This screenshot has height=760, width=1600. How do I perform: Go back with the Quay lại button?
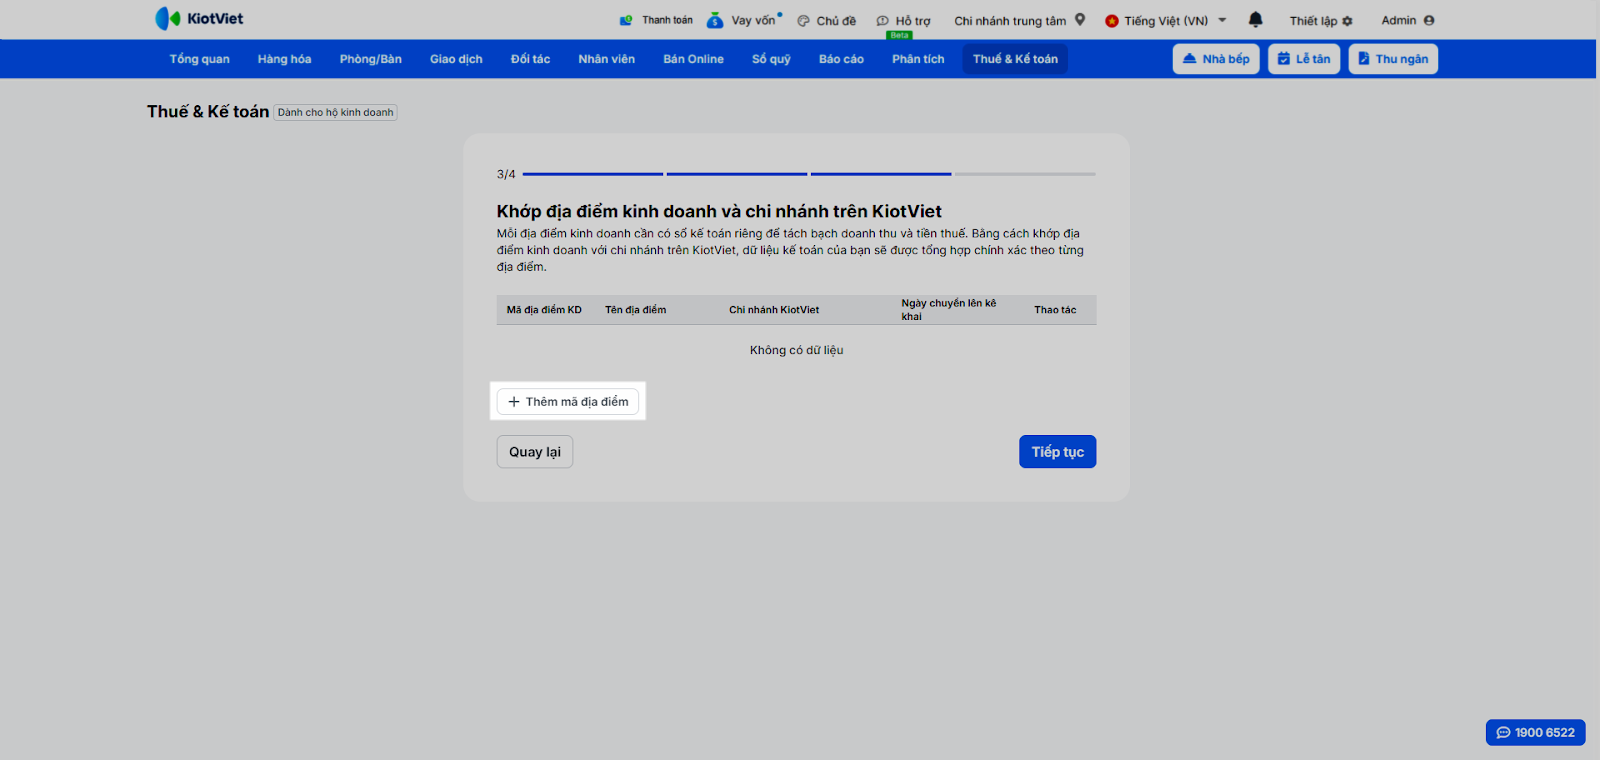pos(535,452)
